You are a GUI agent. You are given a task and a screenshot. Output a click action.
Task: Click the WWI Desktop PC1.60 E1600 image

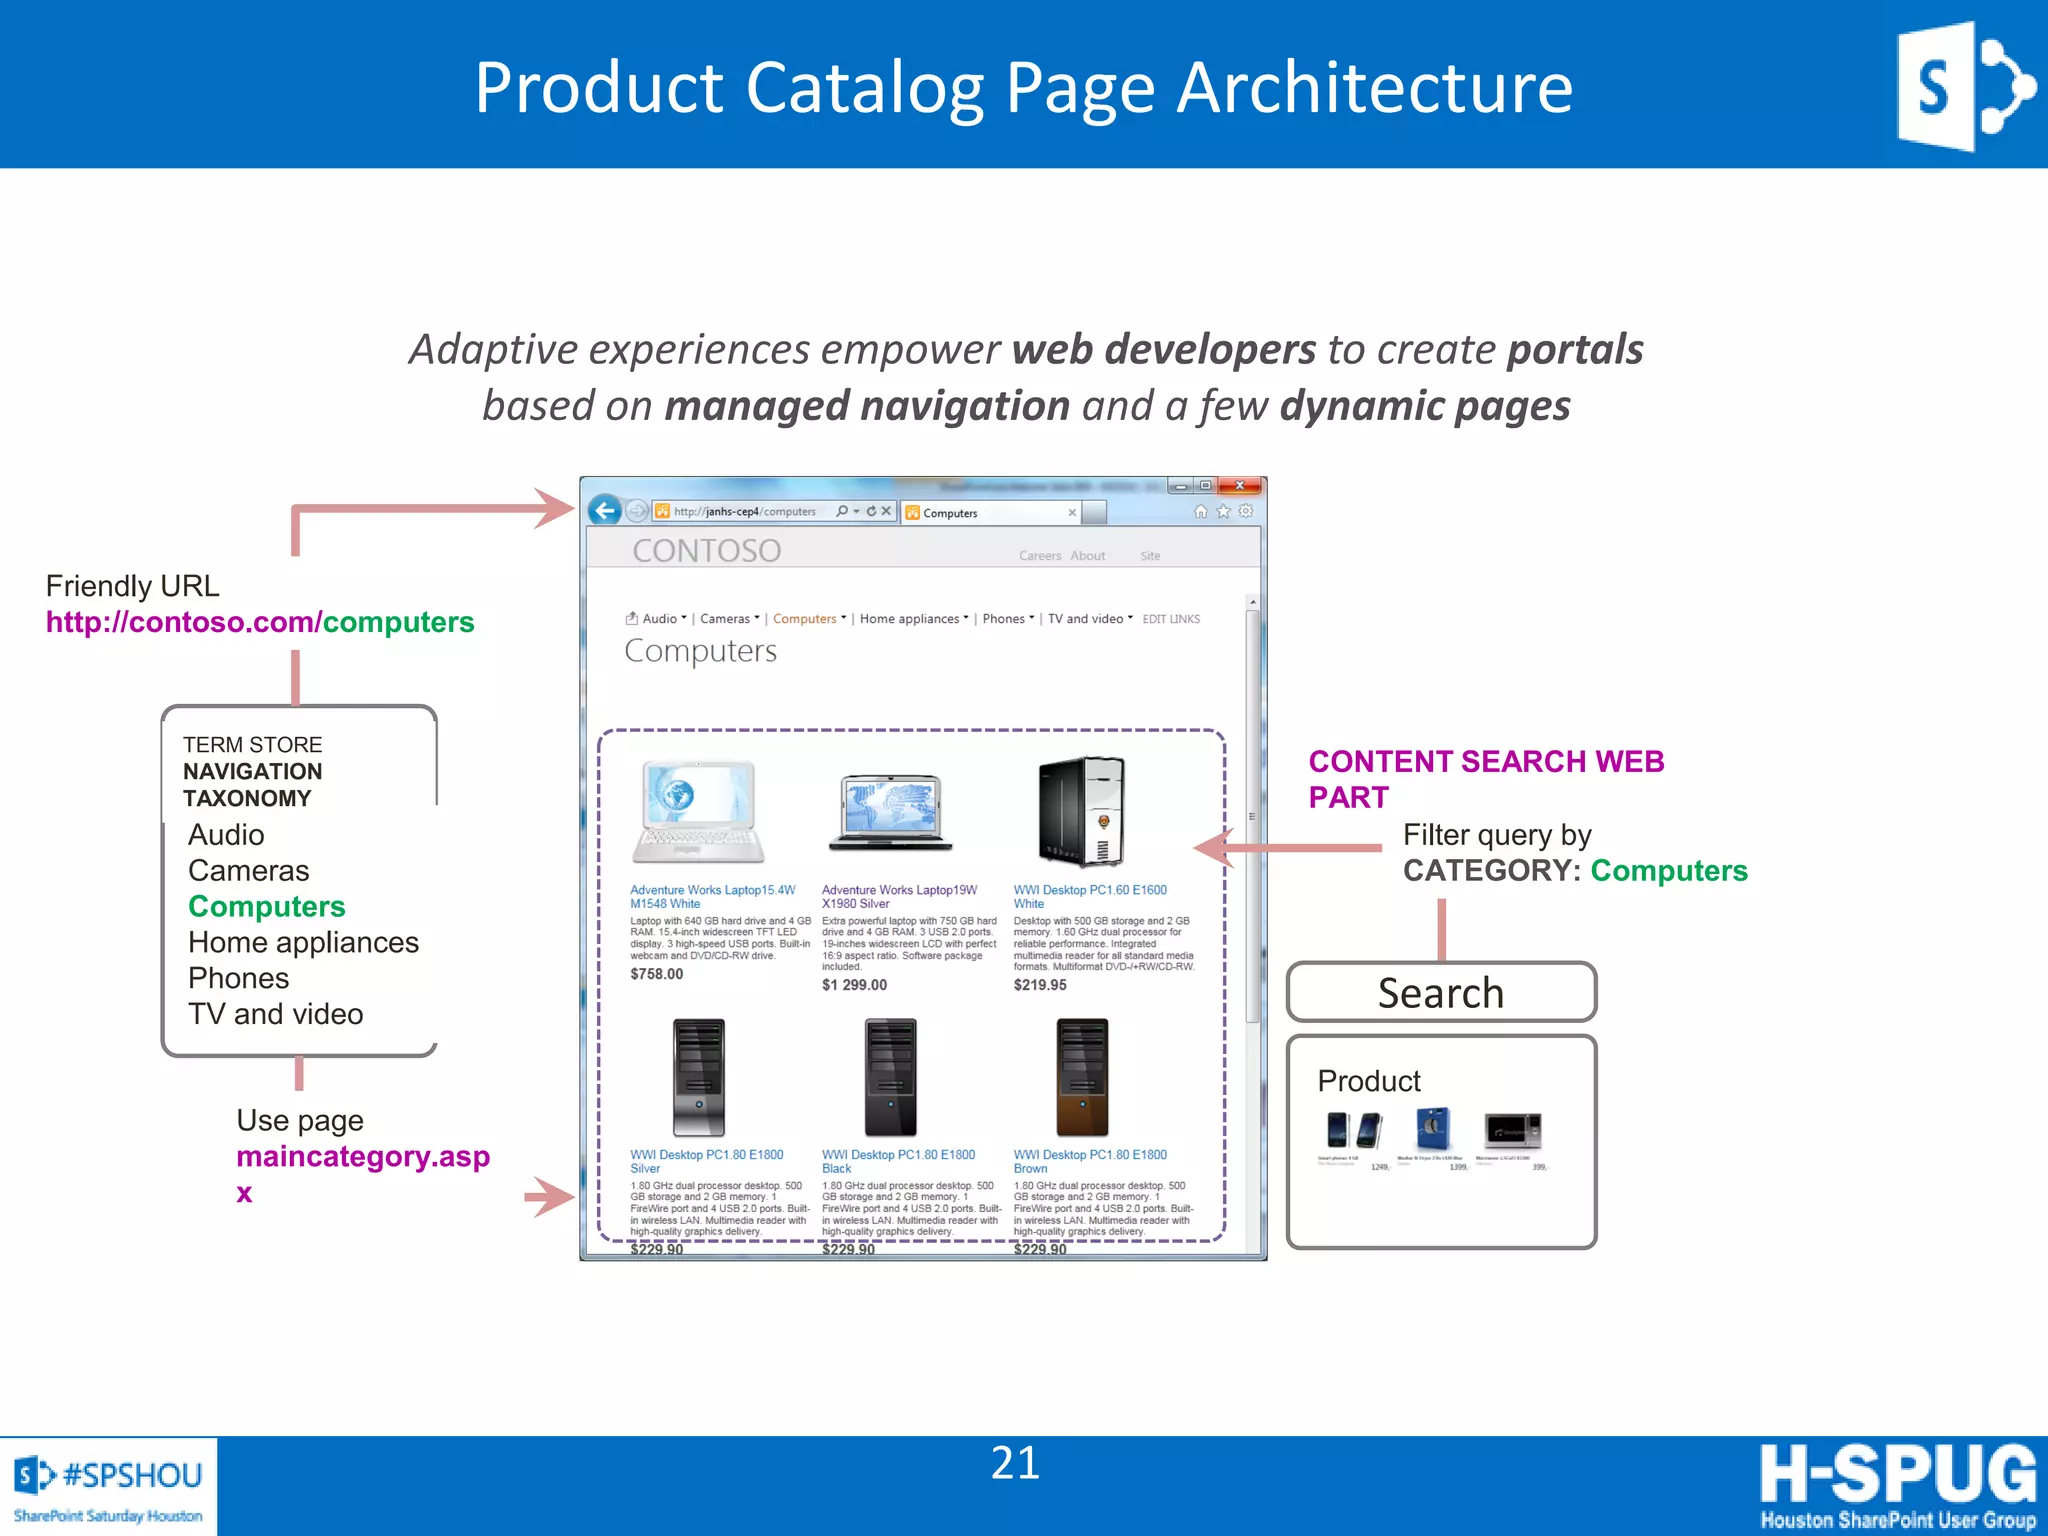pos(1083,810)
